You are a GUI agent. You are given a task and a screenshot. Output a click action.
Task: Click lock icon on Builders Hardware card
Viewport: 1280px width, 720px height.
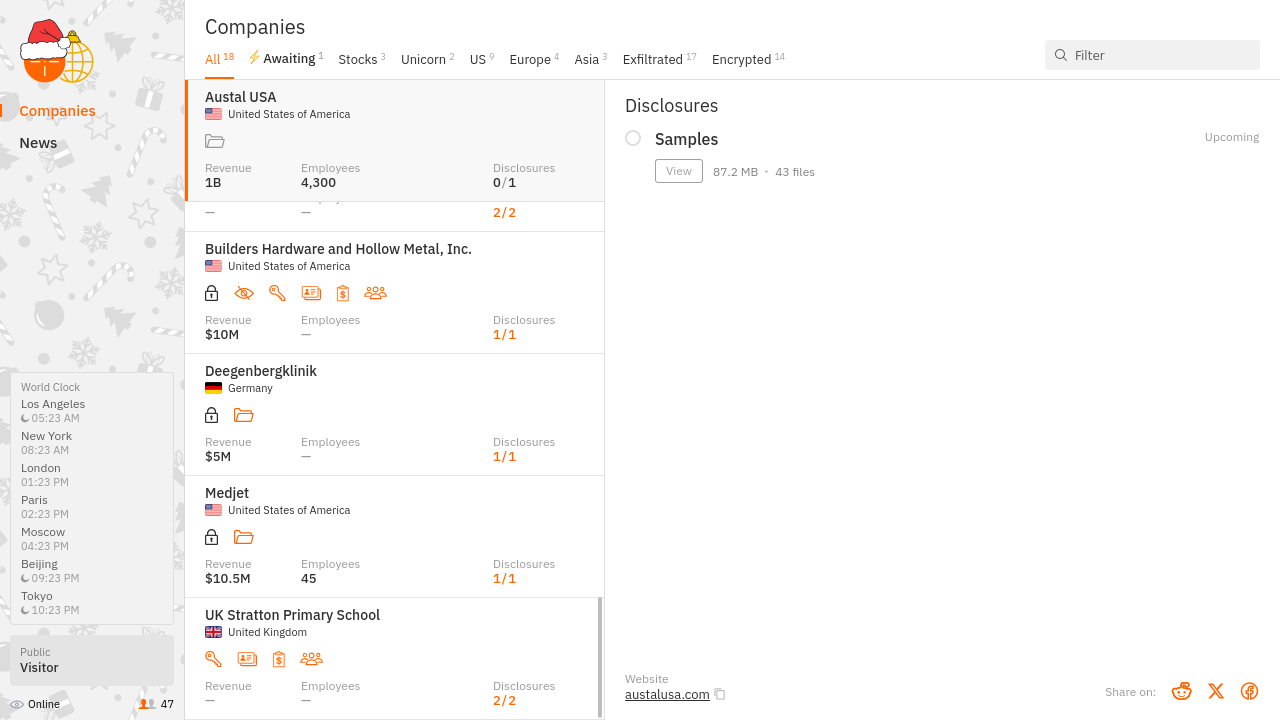click(211, 293)
